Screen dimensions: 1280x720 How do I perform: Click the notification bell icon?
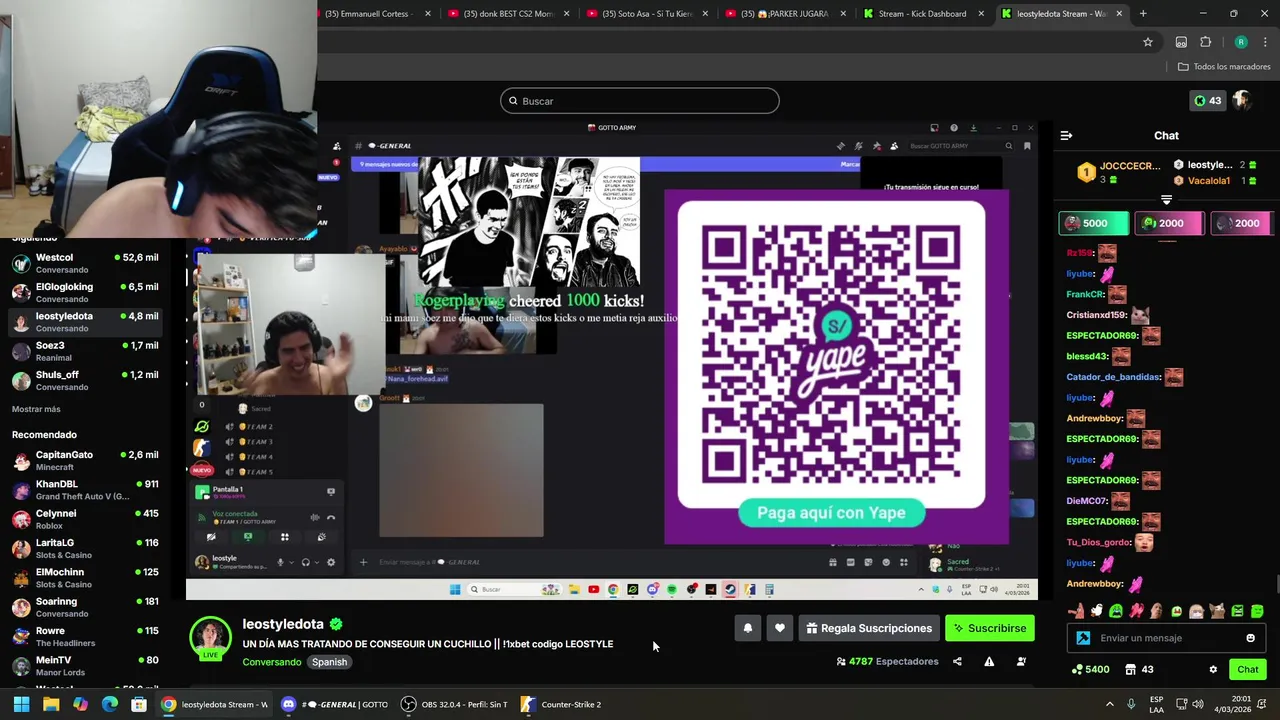[x=747, y=628]
